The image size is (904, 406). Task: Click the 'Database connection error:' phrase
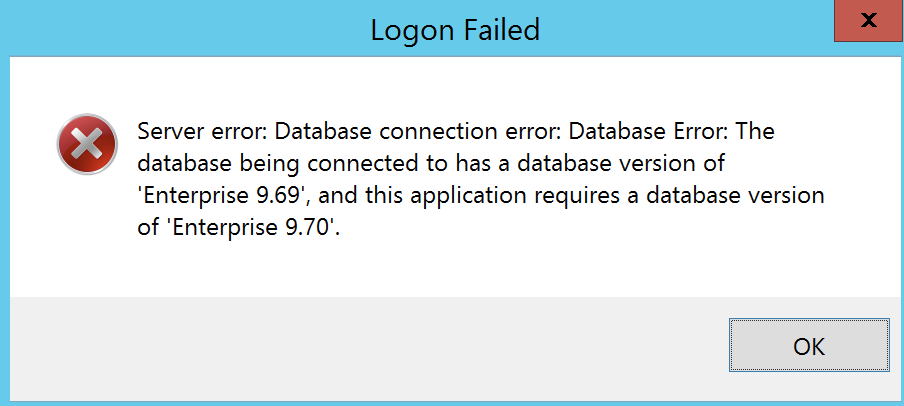click(418, 132)
